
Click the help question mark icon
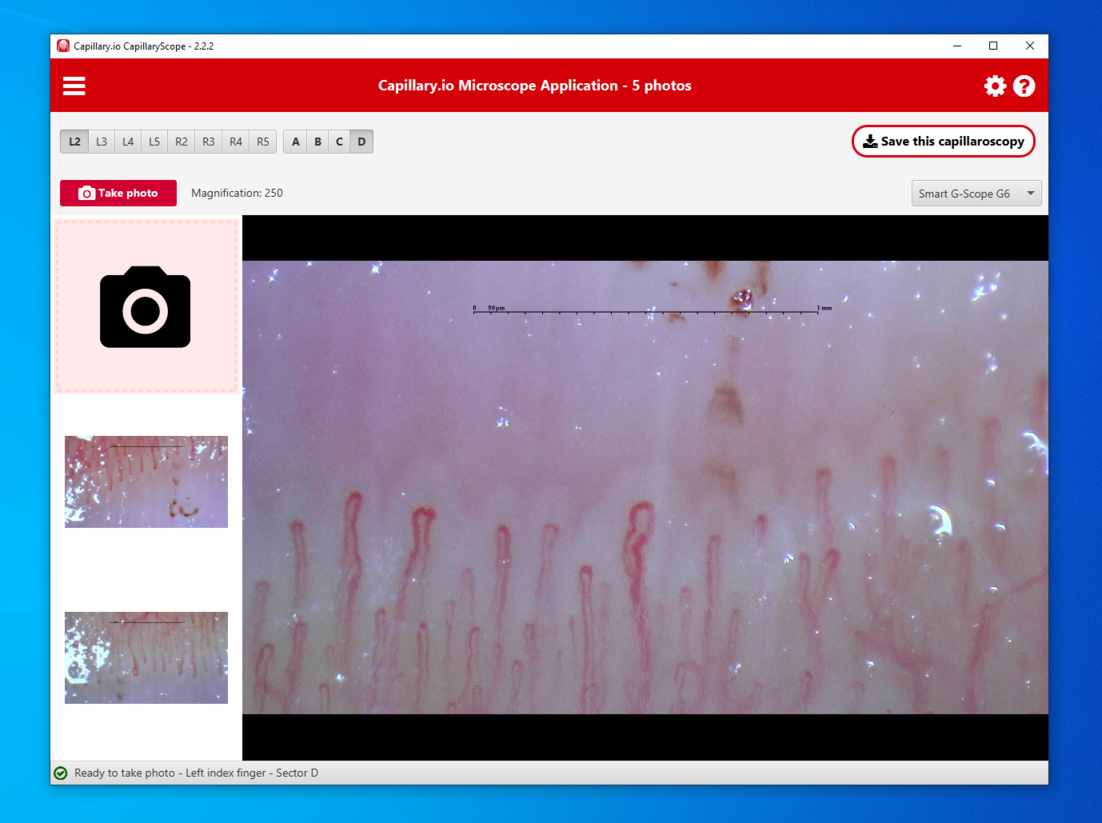(x=1024, y=86)
